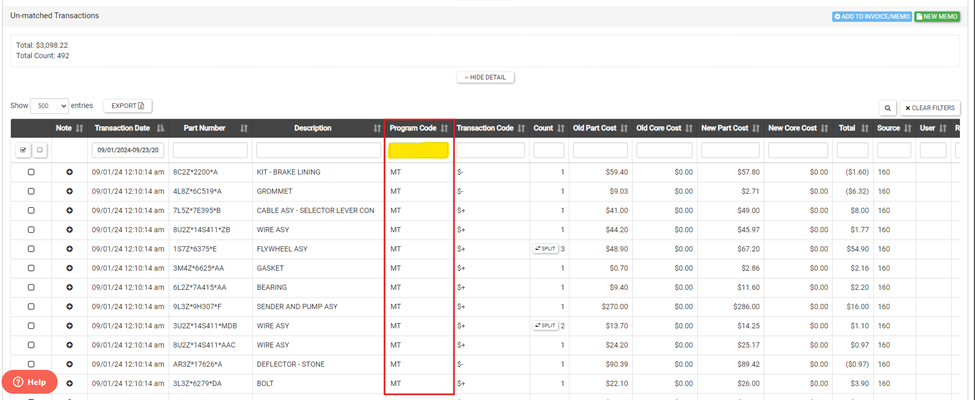This screenshot has width=975, height=400.
Task: Click the deselect-all empty box icon
Action: pos(39,150)
